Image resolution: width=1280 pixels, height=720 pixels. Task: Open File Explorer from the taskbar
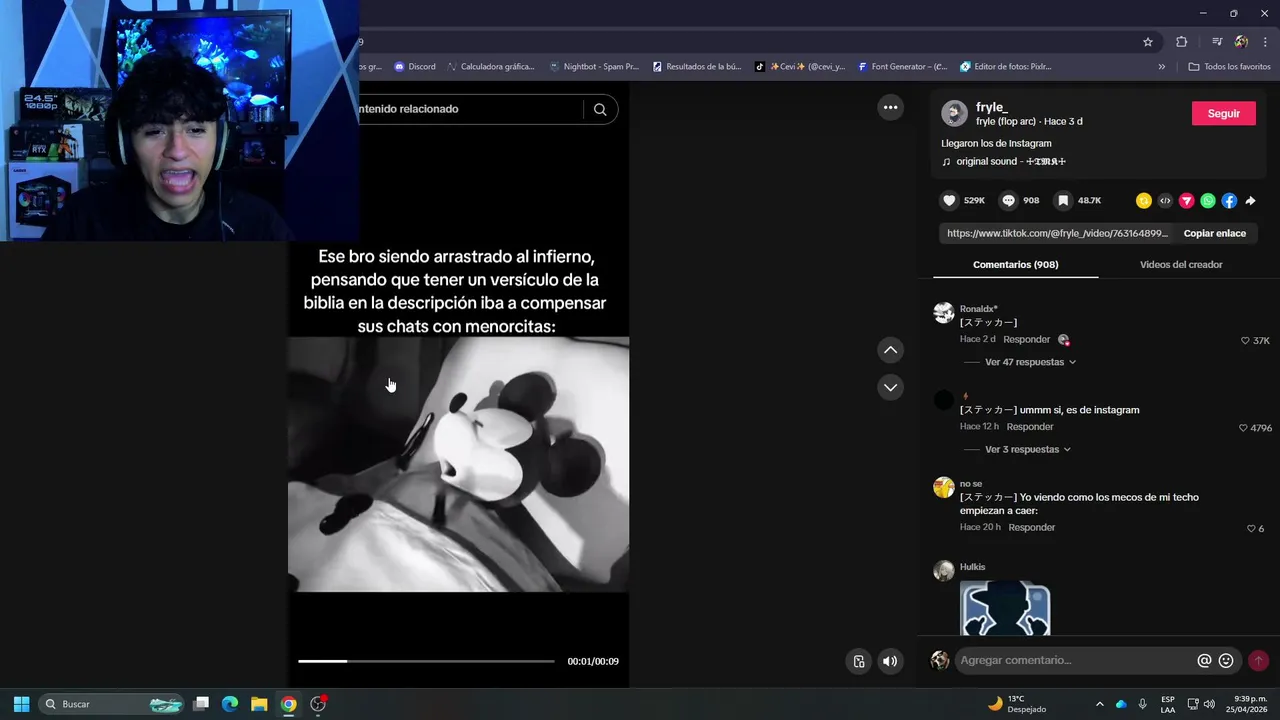pos(259,704)
